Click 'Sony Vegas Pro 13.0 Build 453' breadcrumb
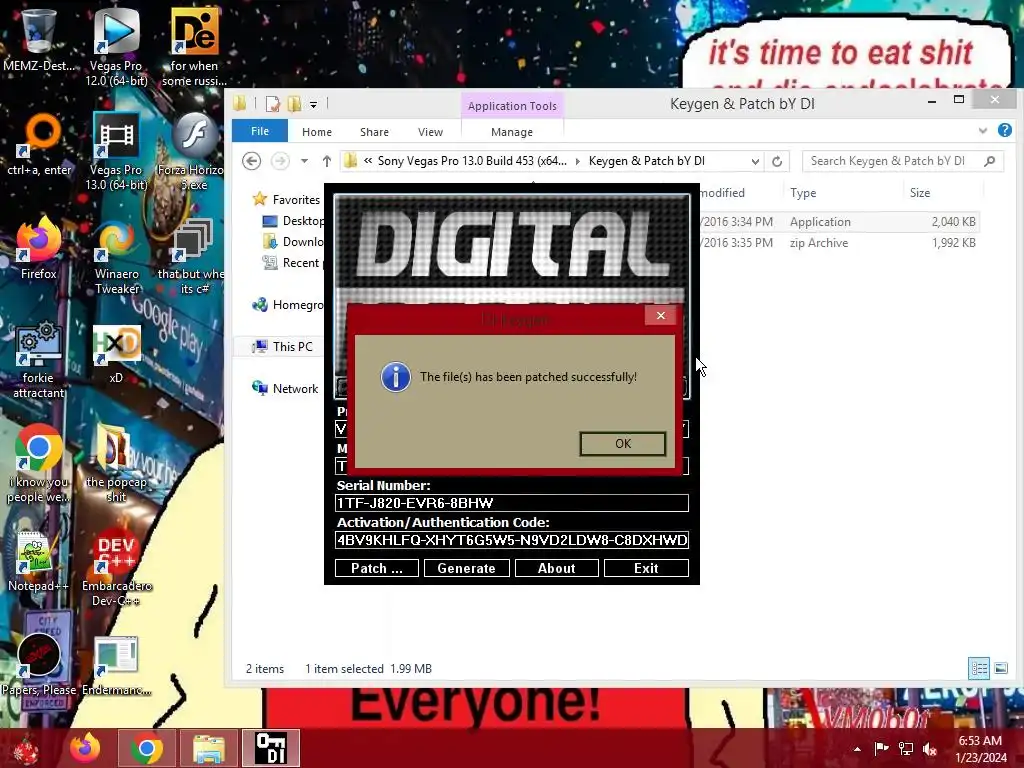This screenshot has height=768, width=1024. [472, 161]
